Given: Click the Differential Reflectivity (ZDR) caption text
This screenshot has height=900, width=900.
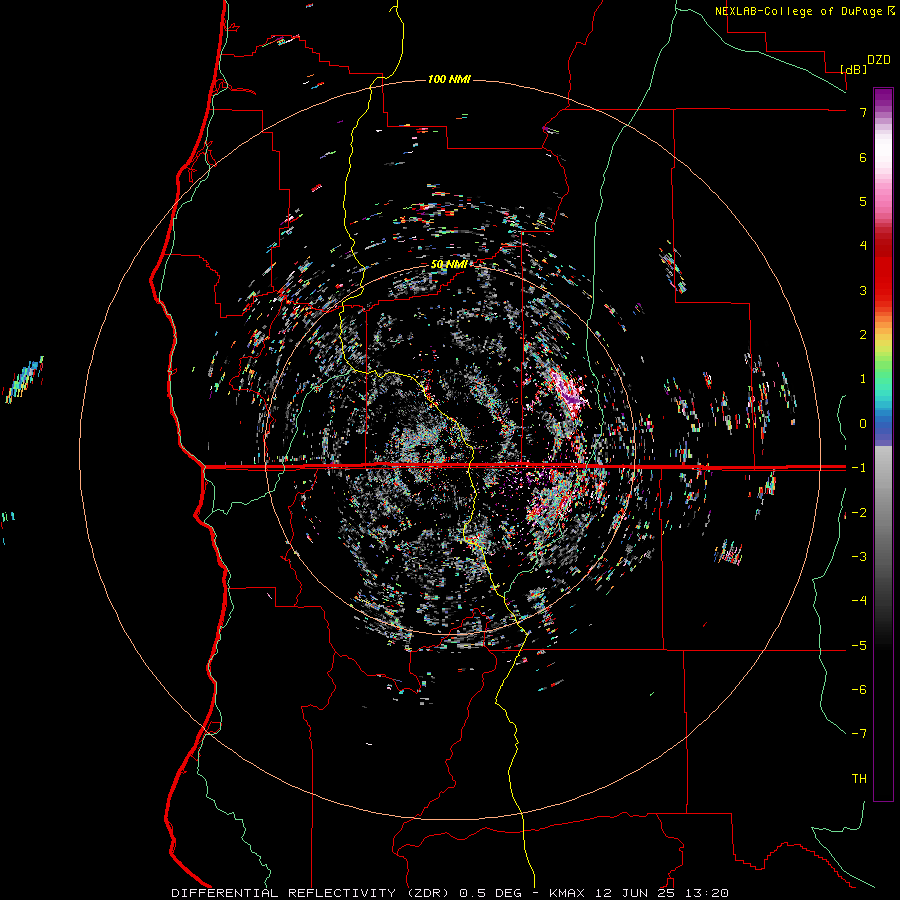Looking at the screenshot, I should coord(312,893).
